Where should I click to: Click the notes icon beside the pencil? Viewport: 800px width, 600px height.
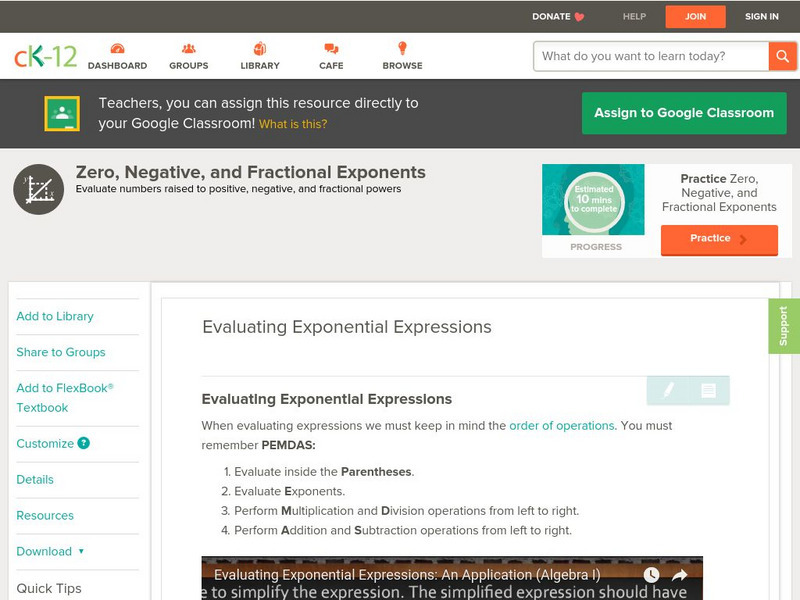(709, 390)
